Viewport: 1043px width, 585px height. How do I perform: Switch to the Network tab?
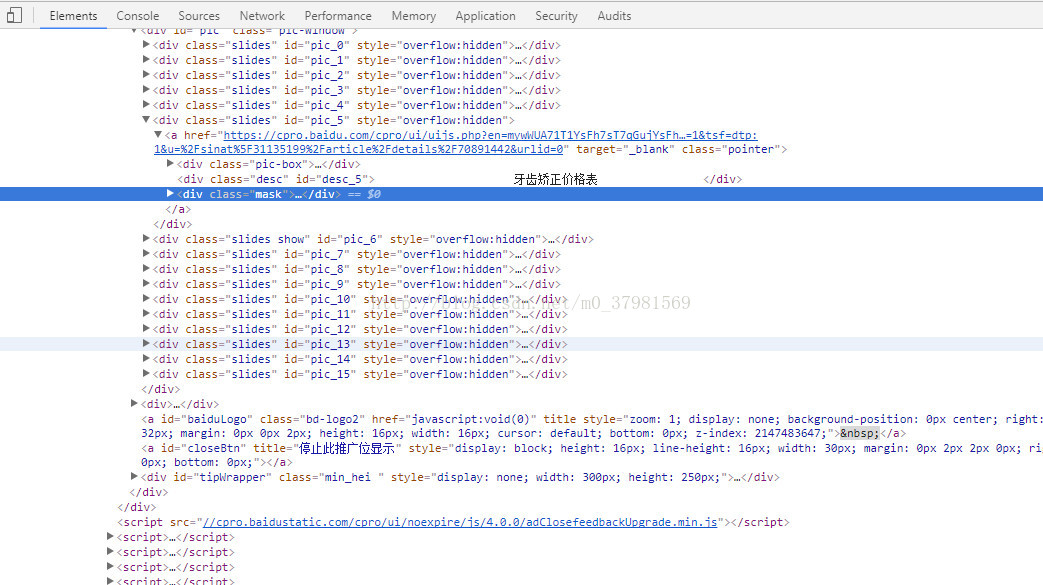[x=262, y=15]
